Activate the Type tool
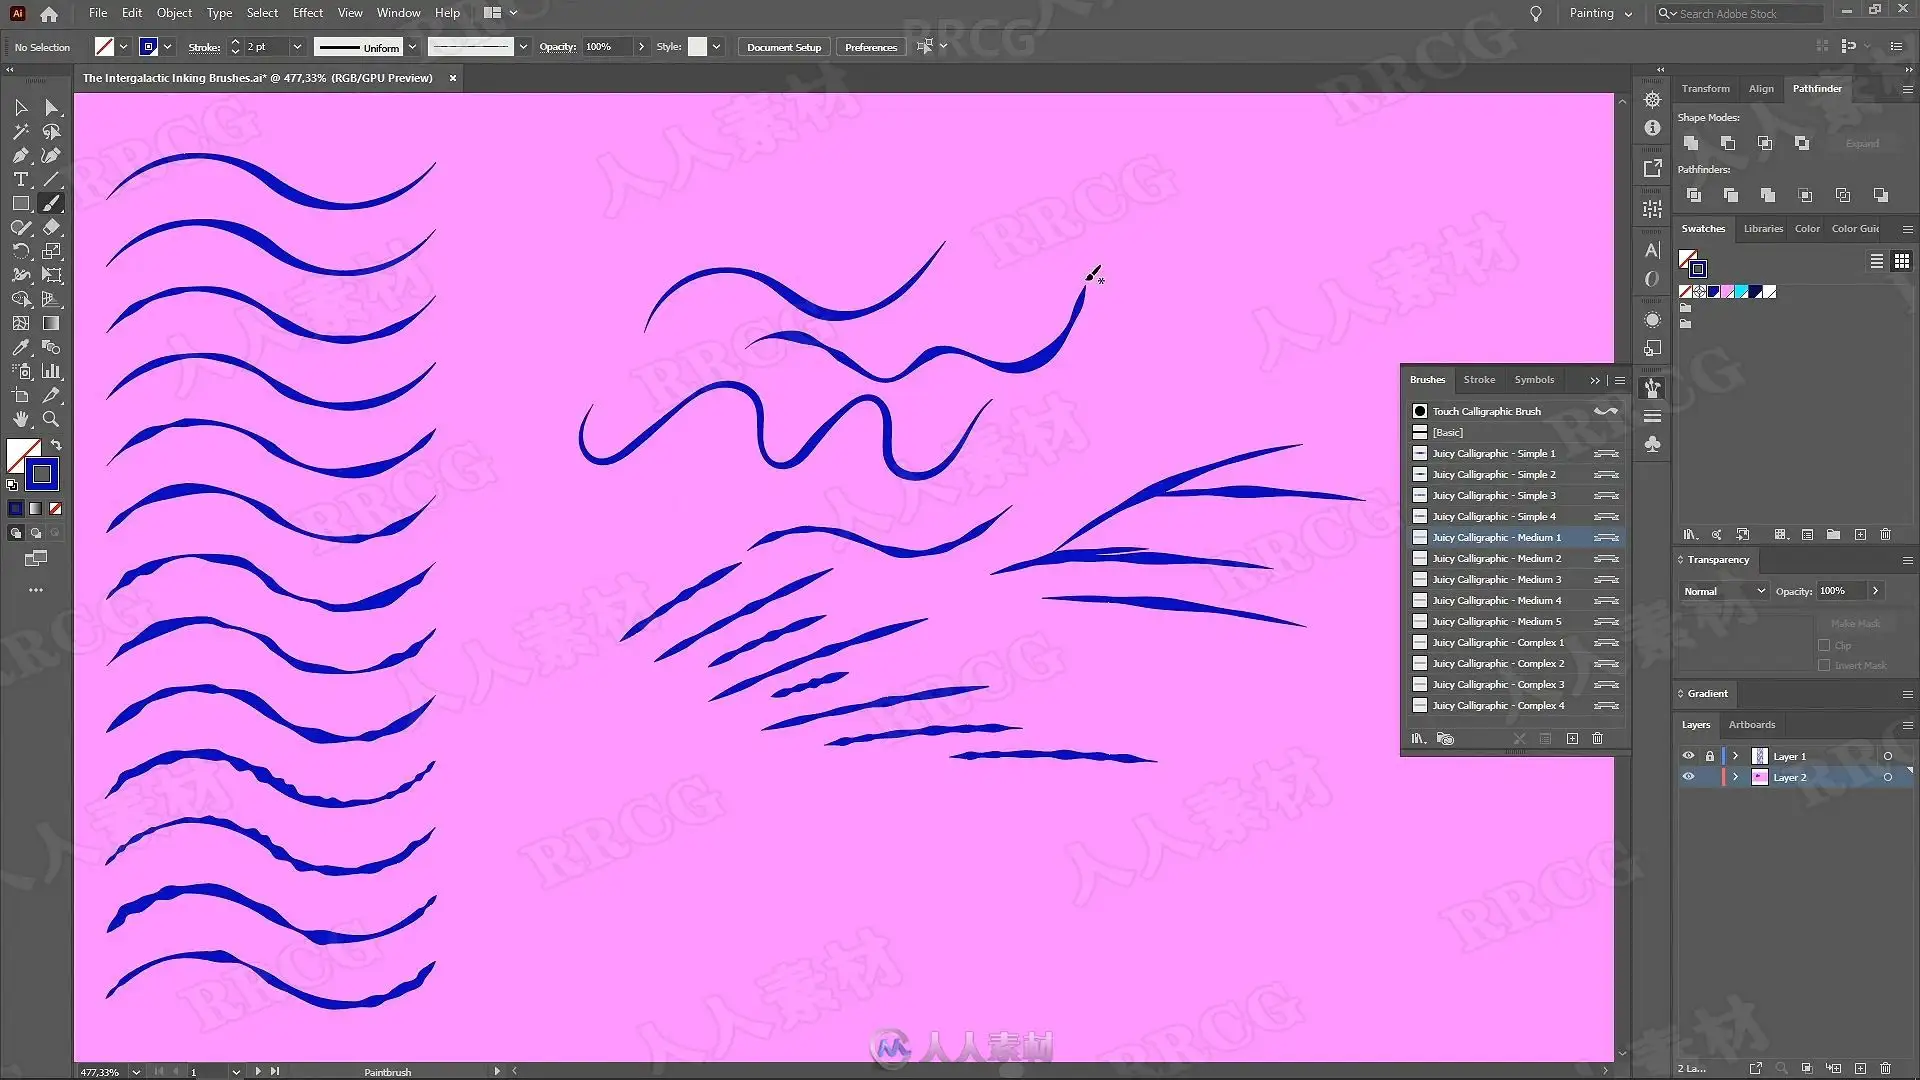The width and height of the screenshot is (1920, 1080). [21, 180]
